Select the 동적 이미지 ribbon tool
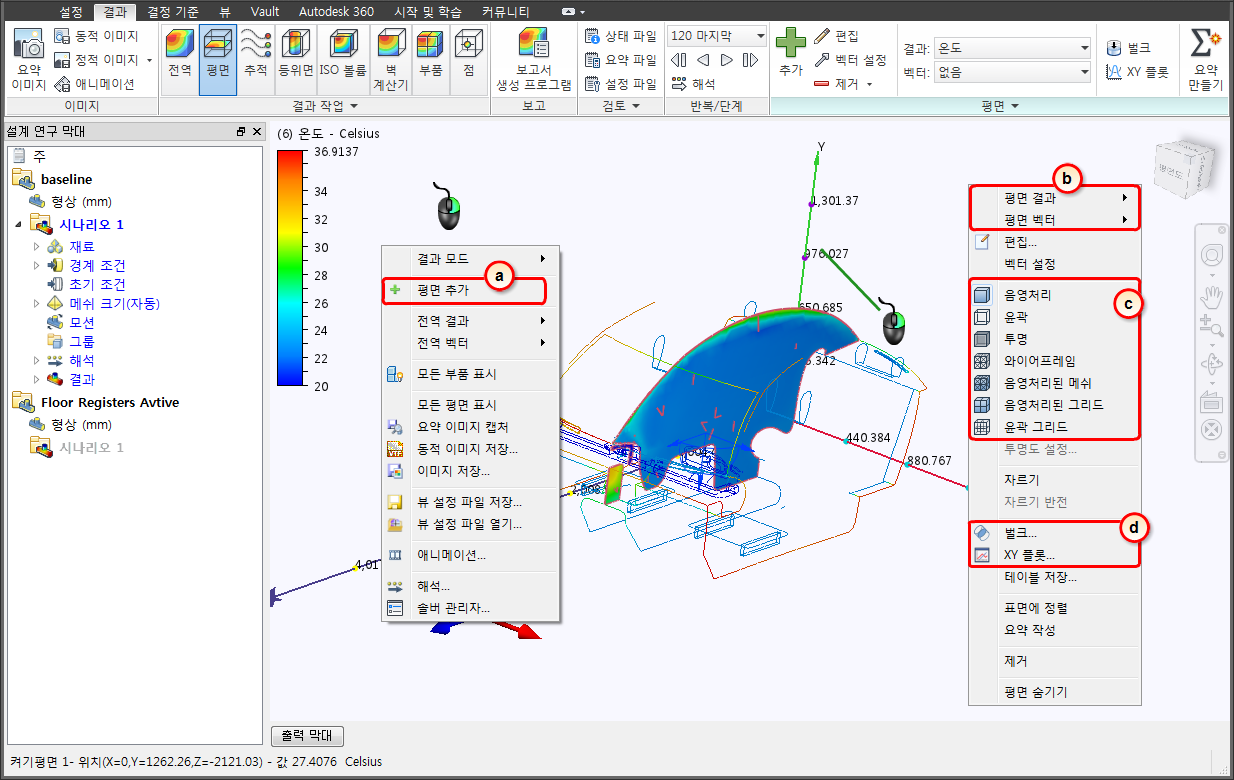This screenshot has height=780, width=1234. tap(96, 36)
